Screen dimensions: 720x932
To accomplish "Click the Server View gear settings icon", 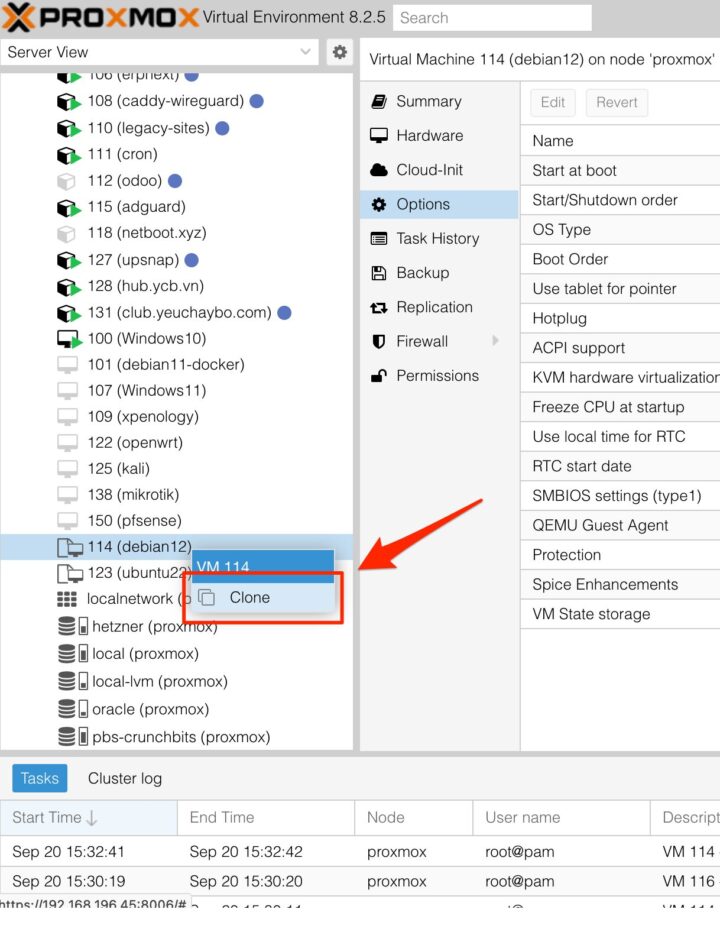I will click(340, 52).
